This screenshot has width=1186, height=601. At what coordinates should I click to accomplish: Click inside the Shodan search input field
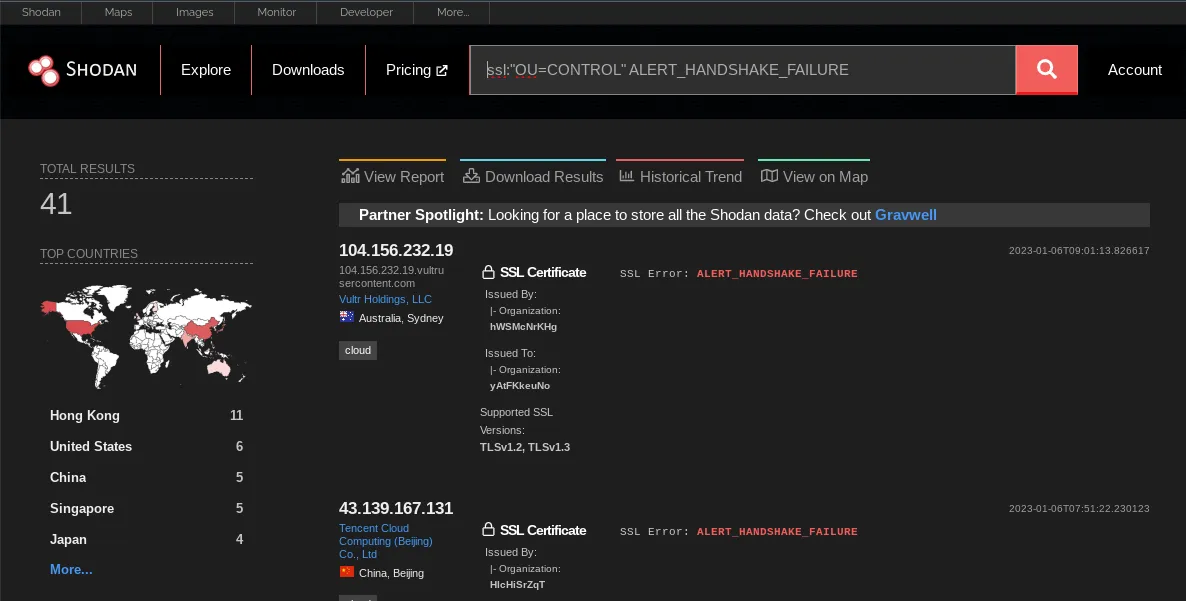(740, 70)
